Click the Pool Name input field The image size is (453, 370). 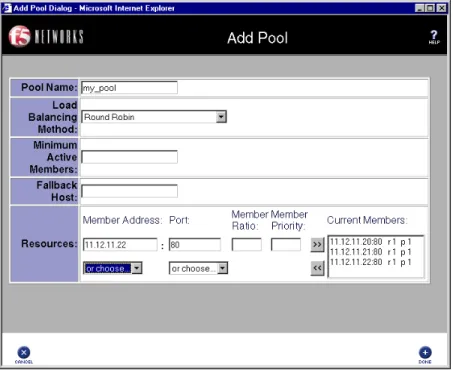(129, 88)
